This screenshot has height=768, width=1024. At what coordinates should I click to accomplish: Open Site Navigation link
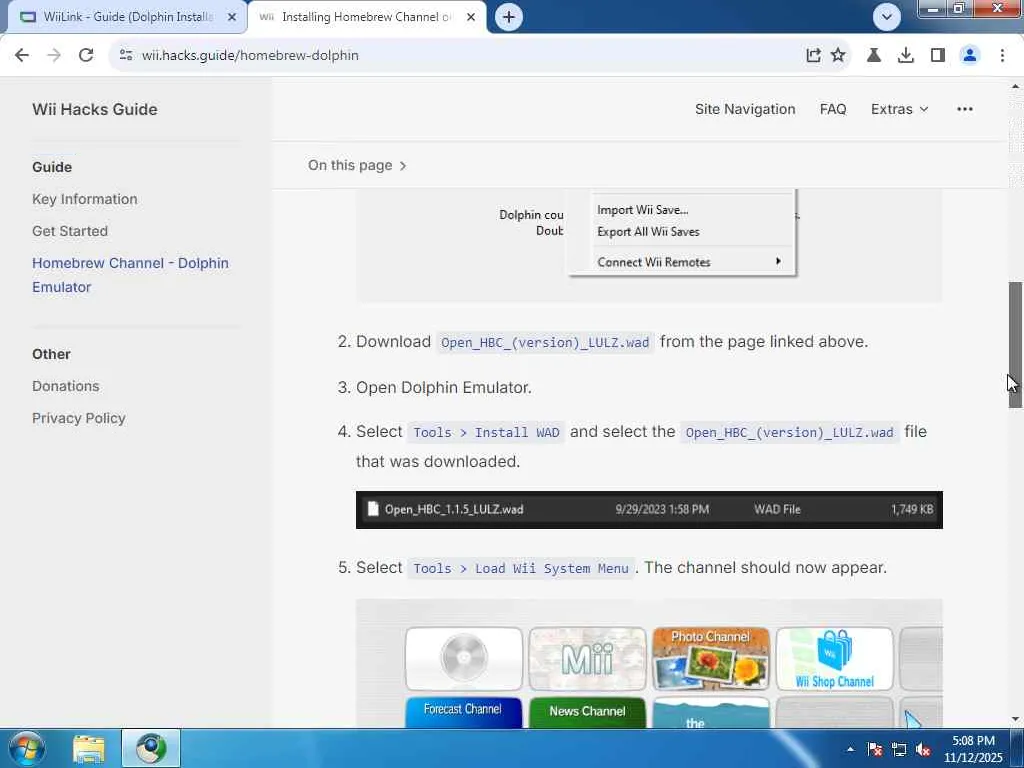point(745,109)
